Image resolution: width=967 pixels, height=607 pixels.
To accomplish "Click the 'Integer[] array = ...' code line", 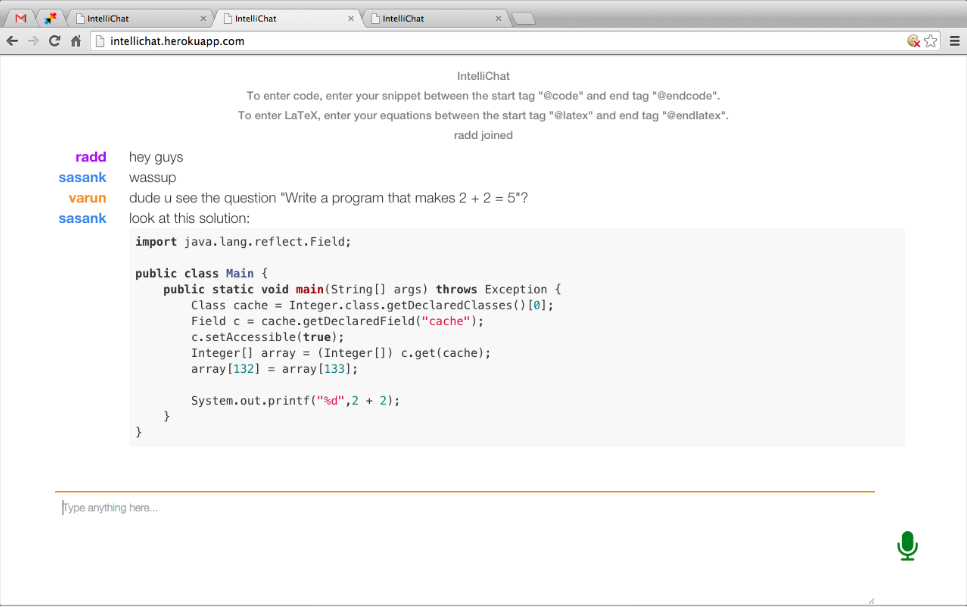I will [341, 353].
